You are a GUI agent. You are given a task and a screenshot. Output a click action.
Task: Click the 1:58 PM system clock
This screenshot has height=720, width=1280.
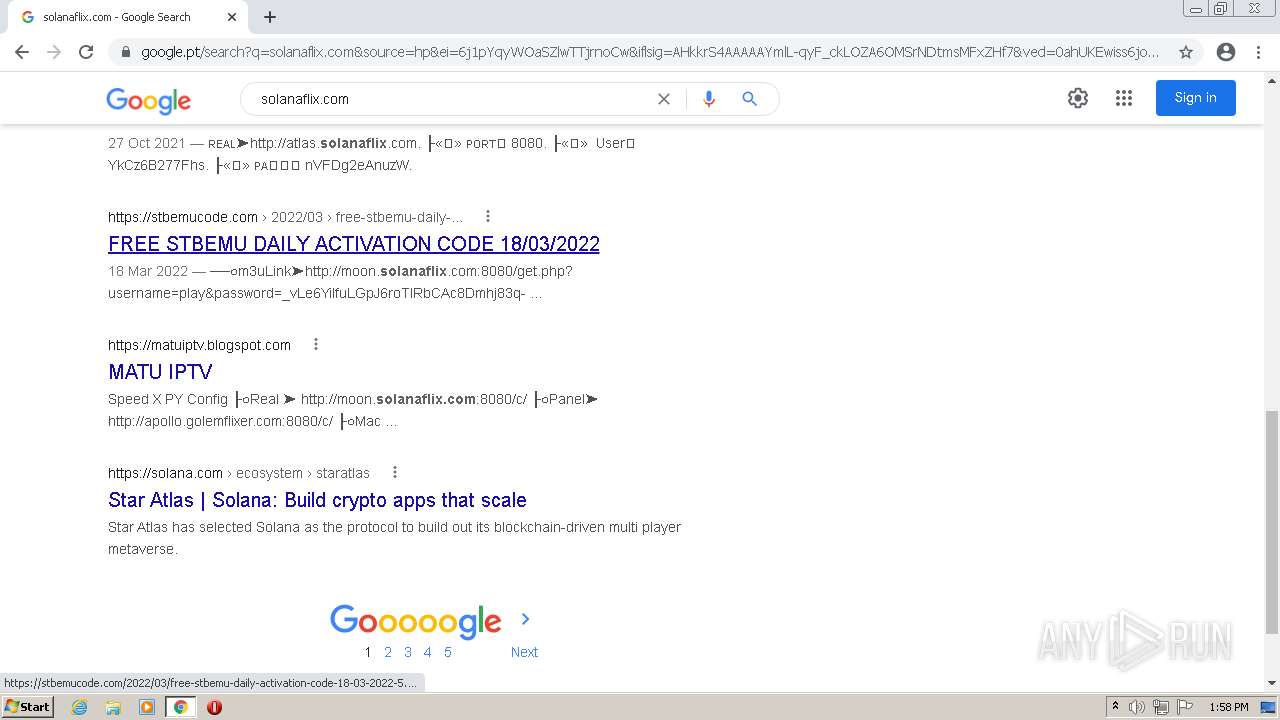coord(1228,707)
